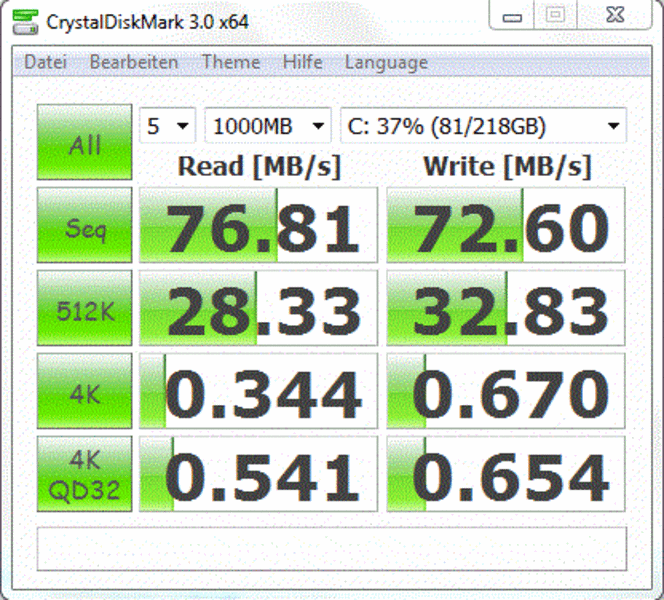Viewport: 664px width, 600px height.
Task: Click the Read [MB/s] column header
Action: tap(259, 166)
